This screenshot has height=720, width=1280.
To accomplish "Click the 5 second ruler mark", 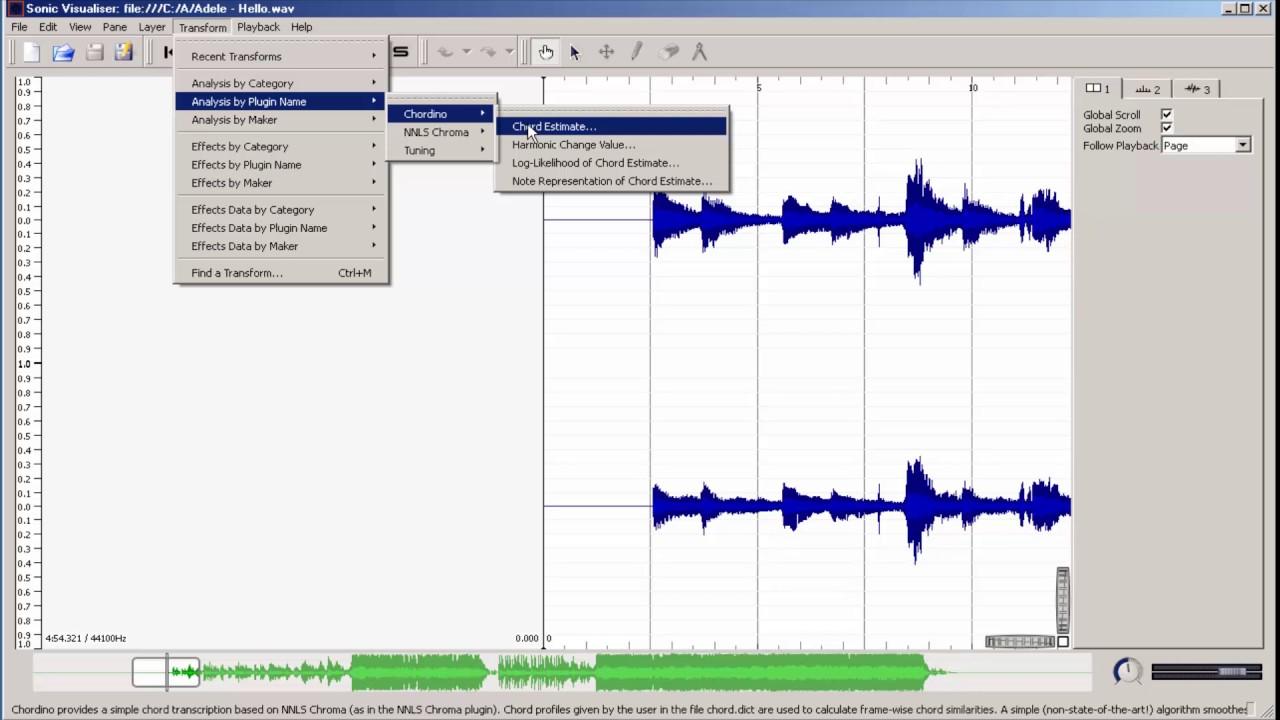I will pos(758,88).
